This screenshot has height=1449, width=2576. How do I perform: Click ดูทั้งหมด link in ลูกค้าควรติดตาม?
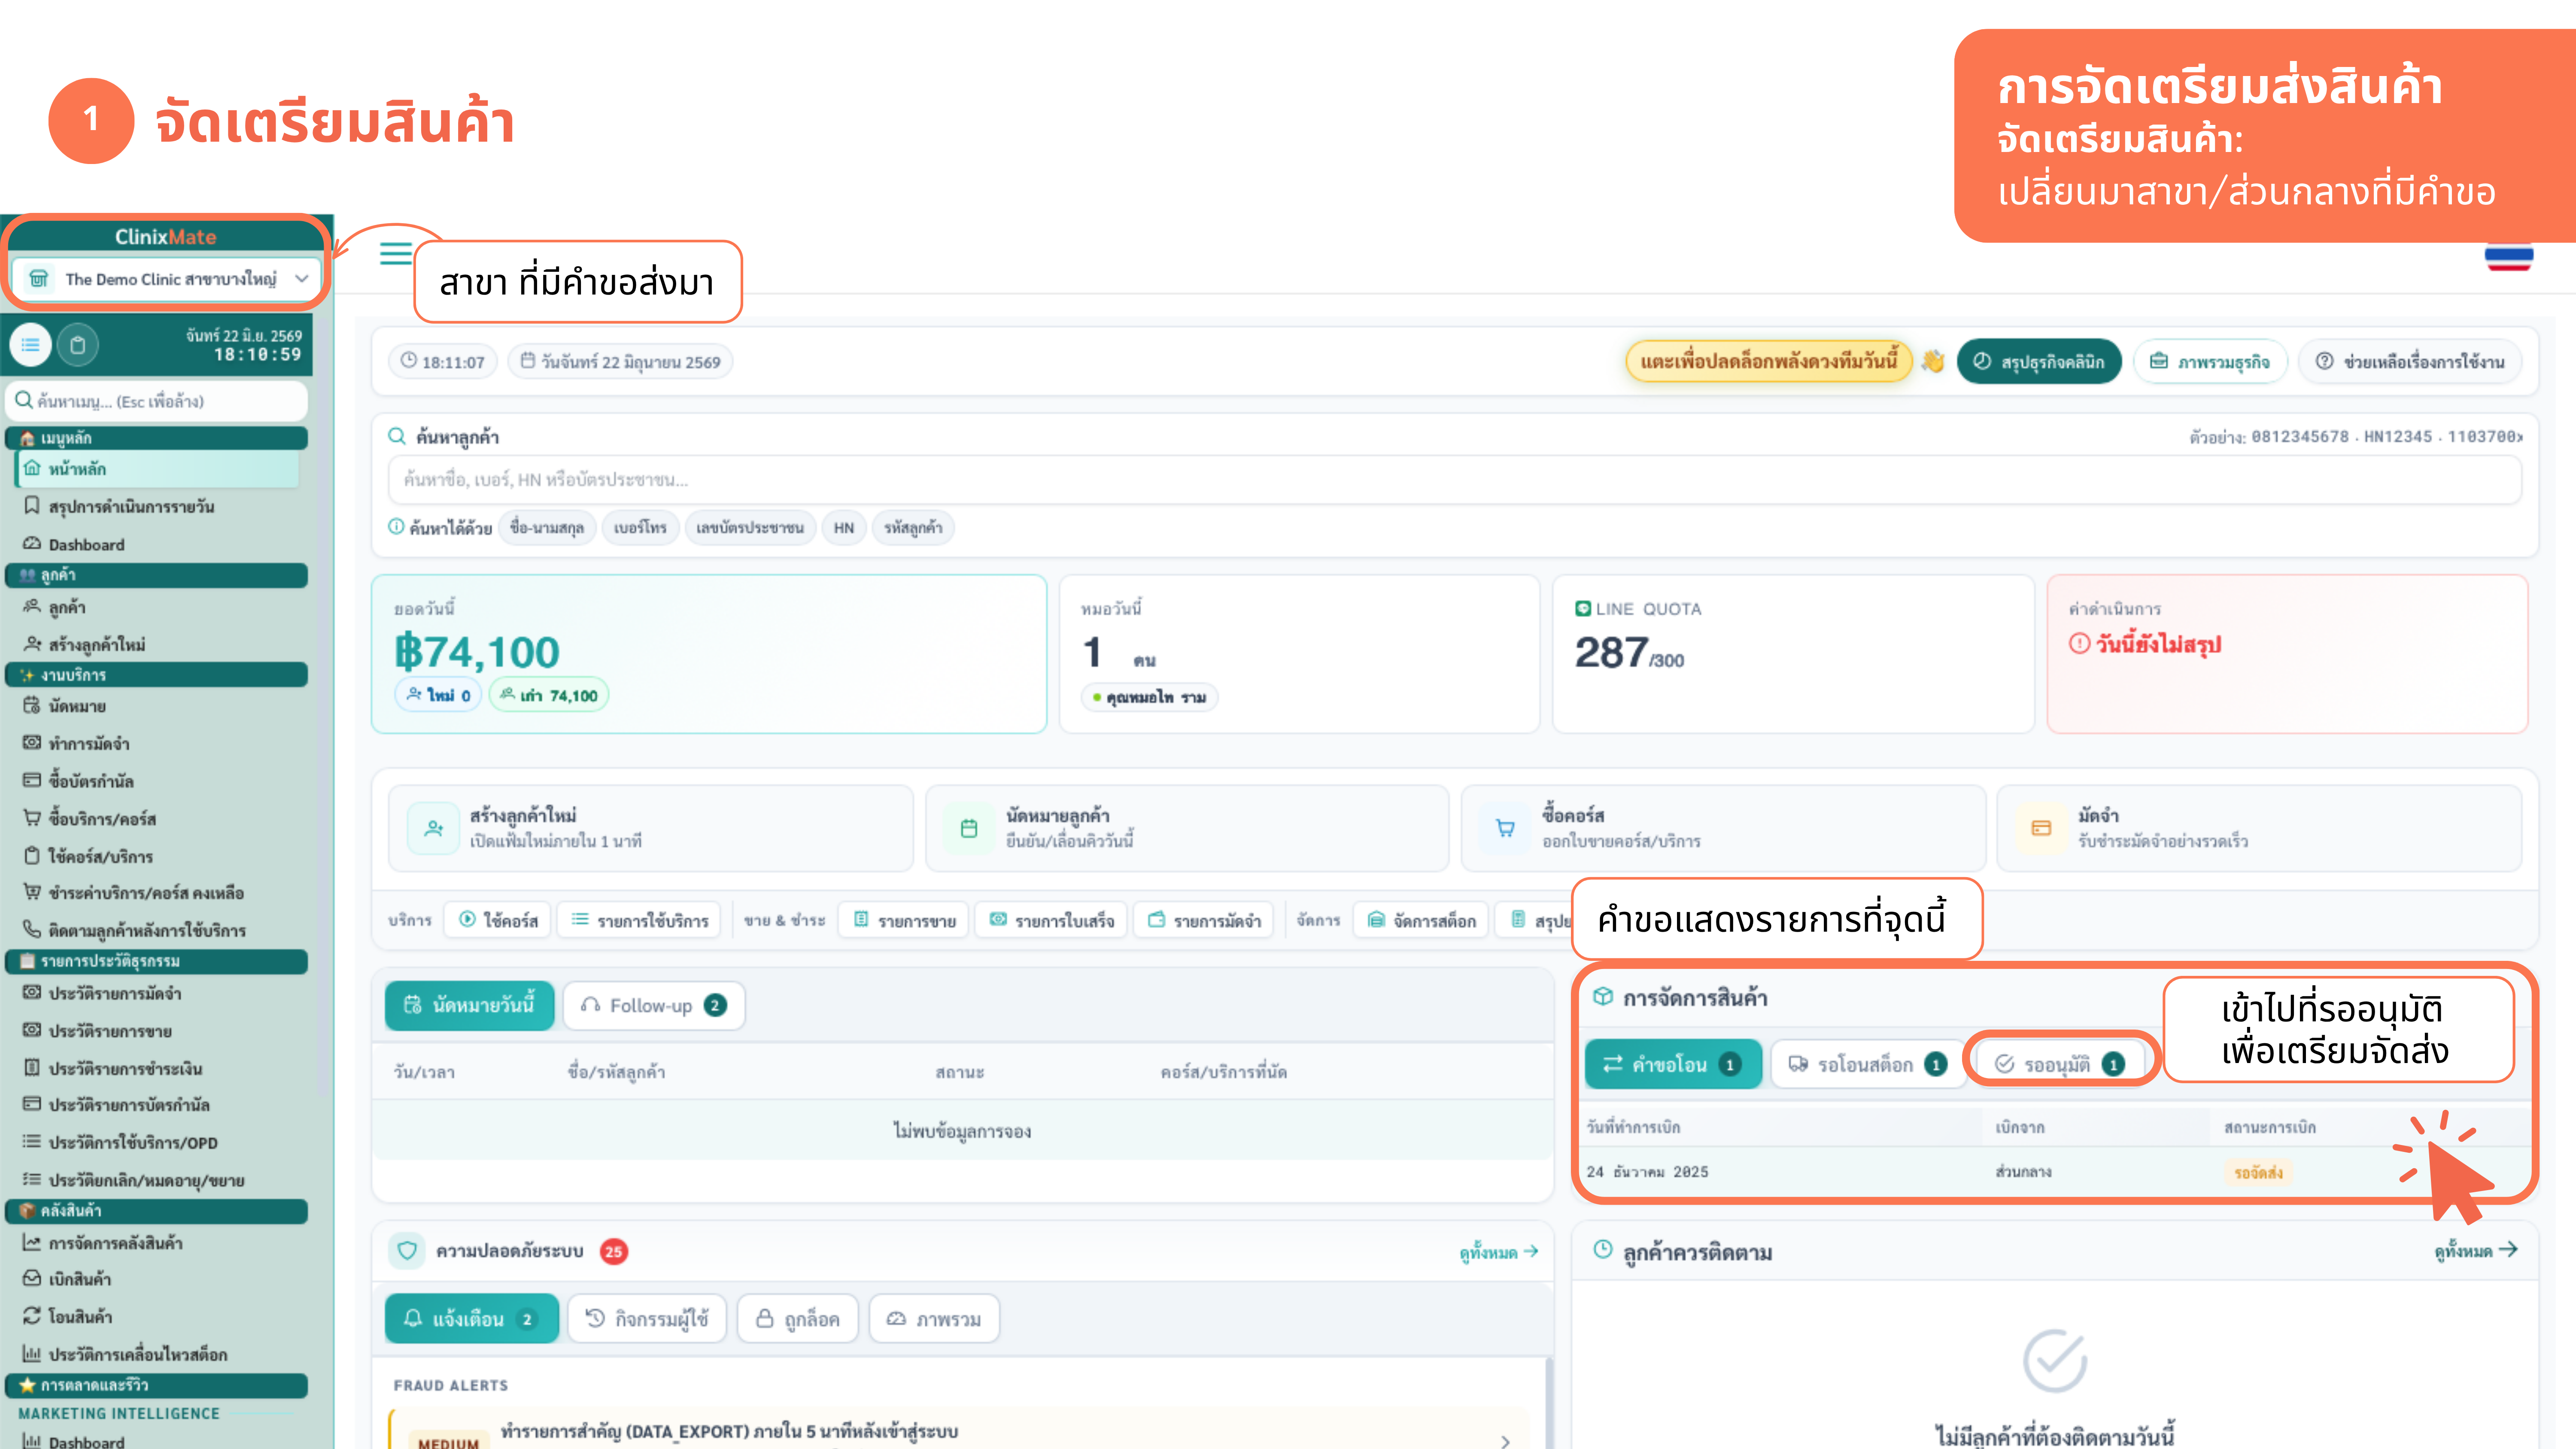(2476, 1251)
